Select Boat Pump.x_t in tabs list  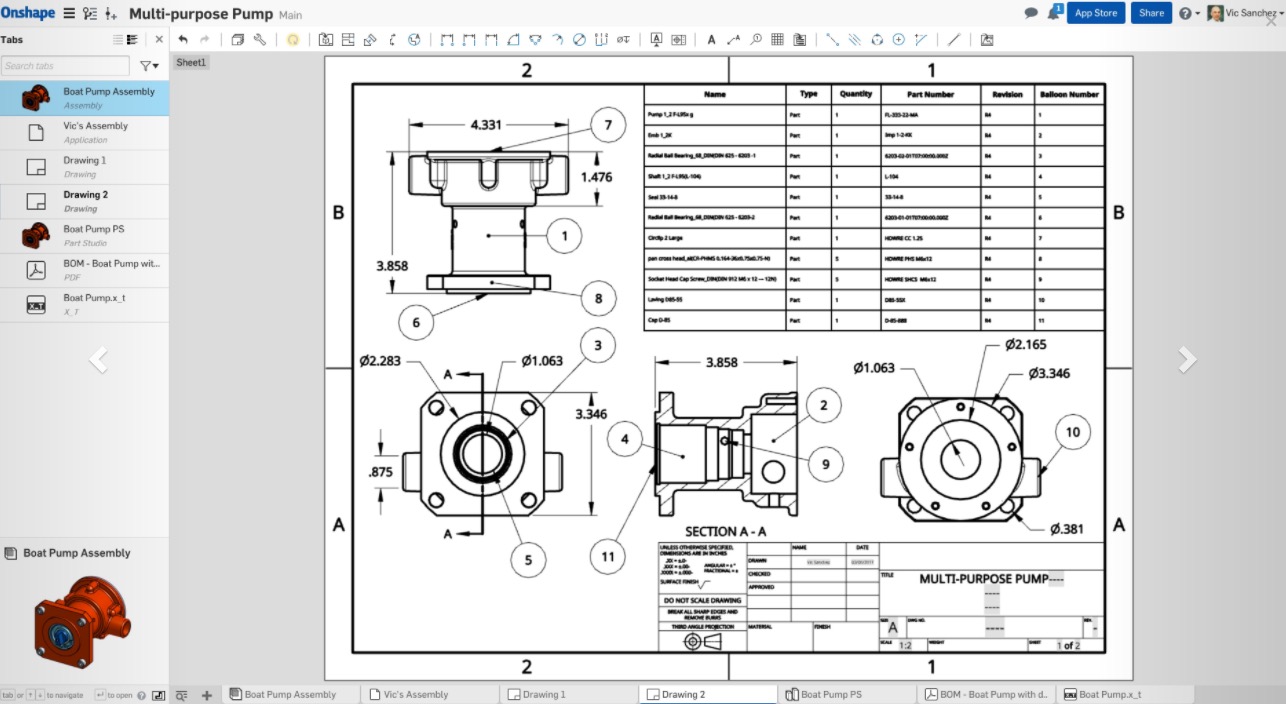coord(84,304)
